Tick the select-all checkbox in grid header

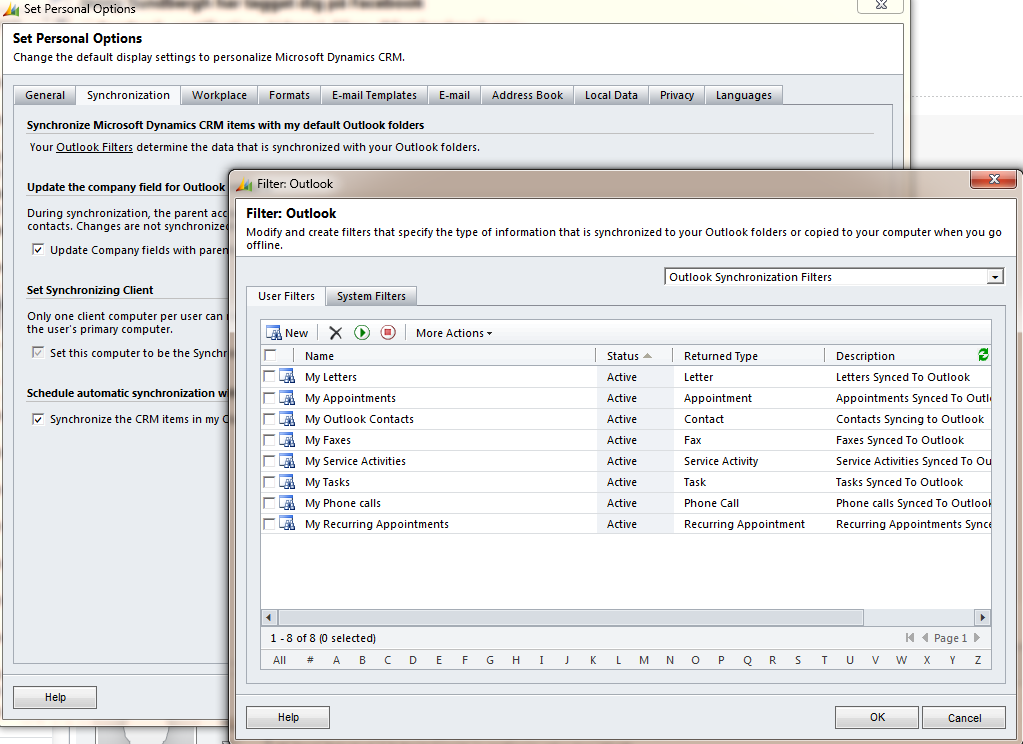click(x=270, y=355)
